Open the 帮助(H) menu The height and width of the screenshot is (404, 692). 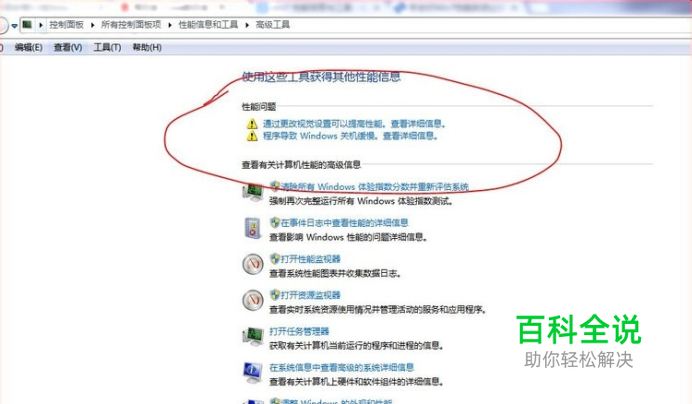click(x=147, y=47)
